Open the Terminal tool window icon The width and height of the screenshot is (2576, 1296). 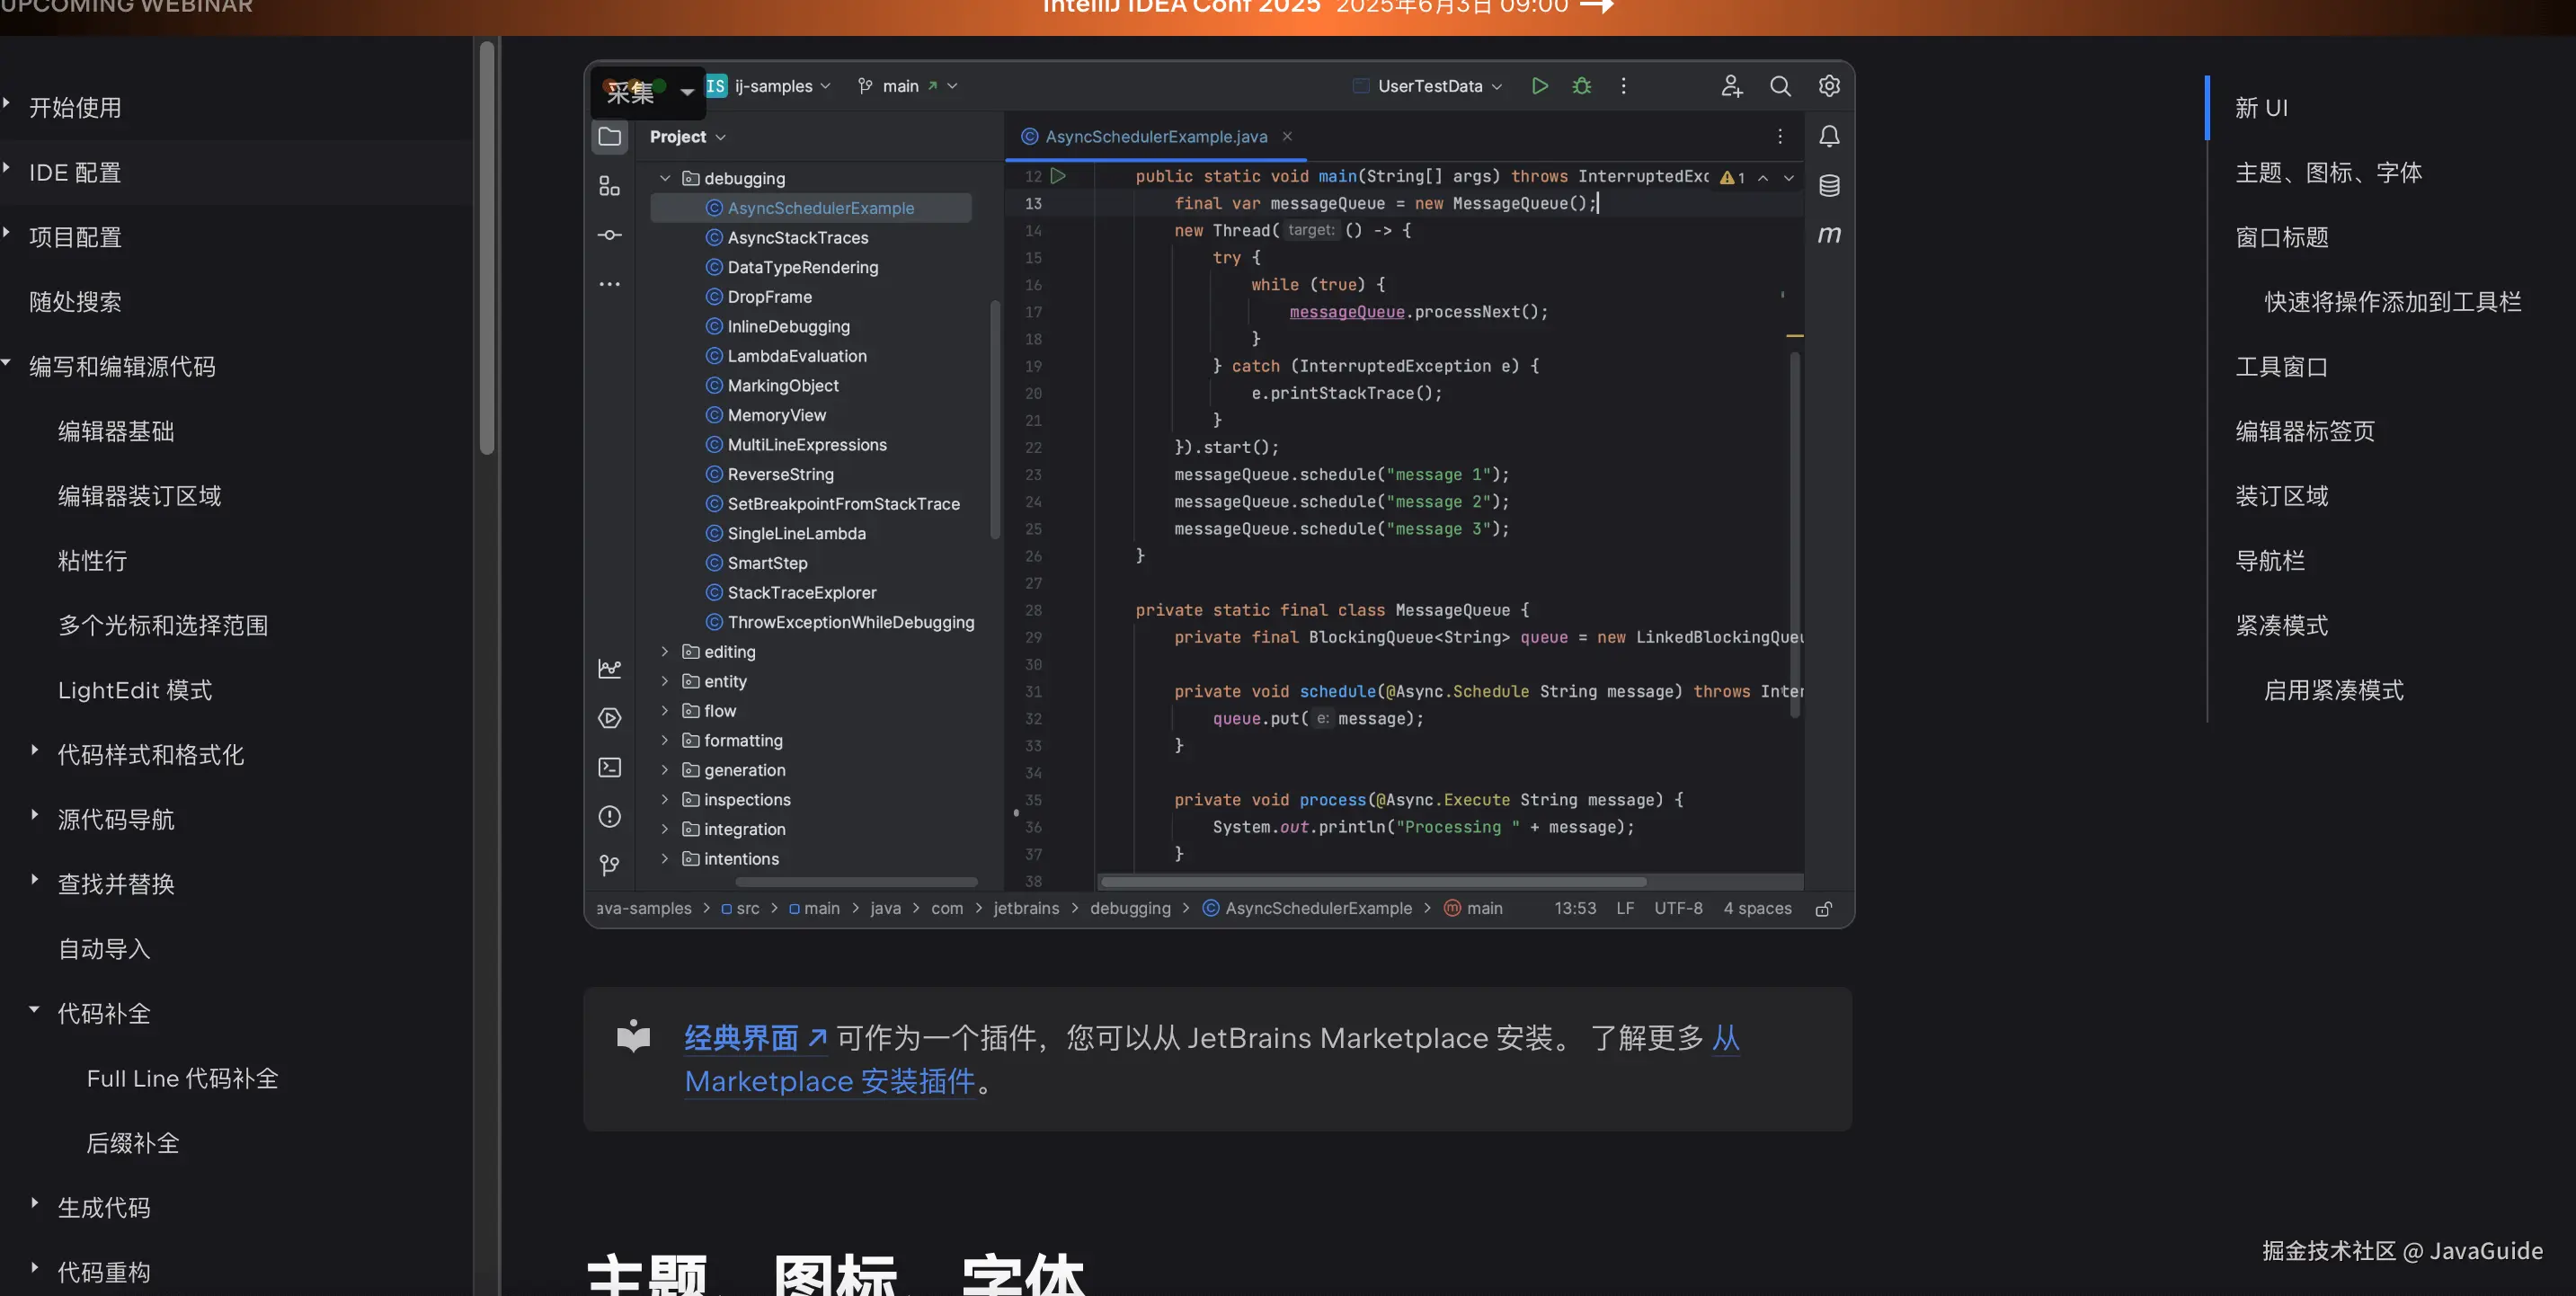[x=609, y=767]
